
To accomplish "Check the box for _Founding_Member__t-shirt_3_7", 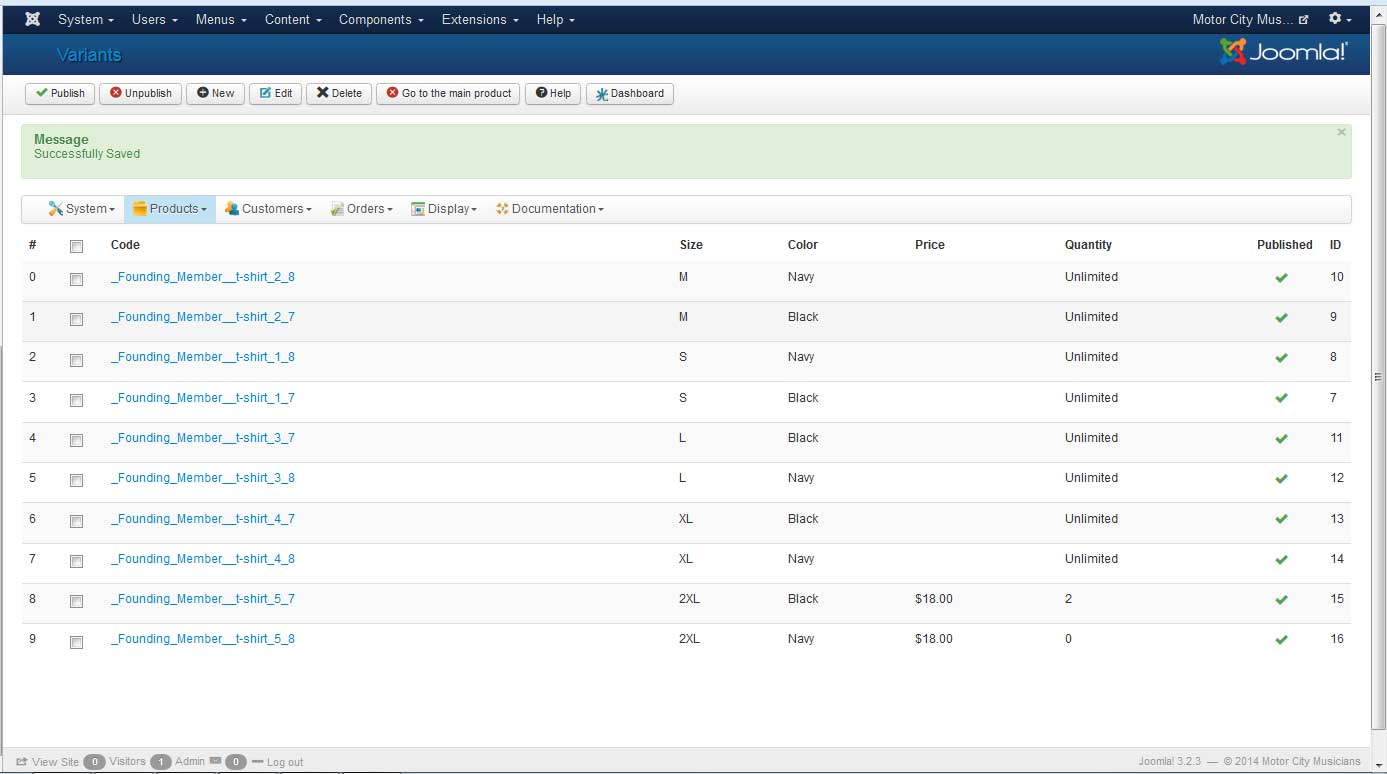I will 77,441.
